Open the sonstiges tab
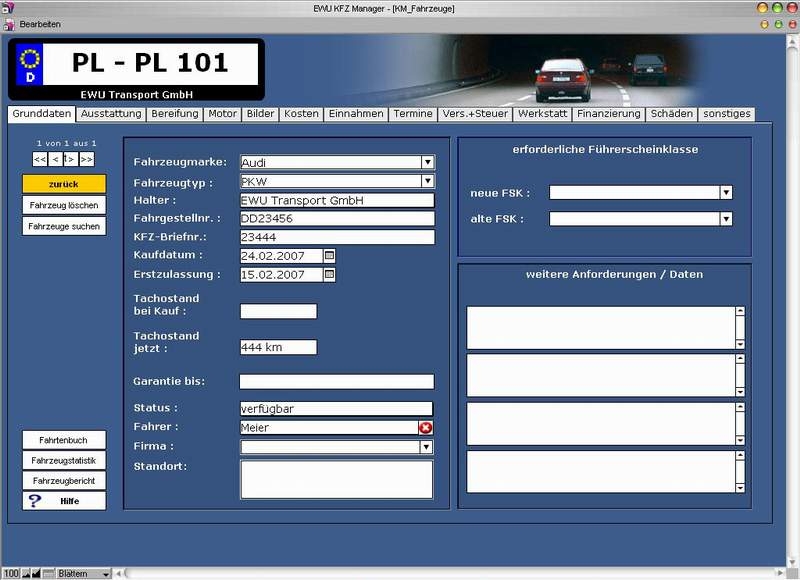This screenshot has height=580, width=800. pyautogui.click(x=727, y=114)
